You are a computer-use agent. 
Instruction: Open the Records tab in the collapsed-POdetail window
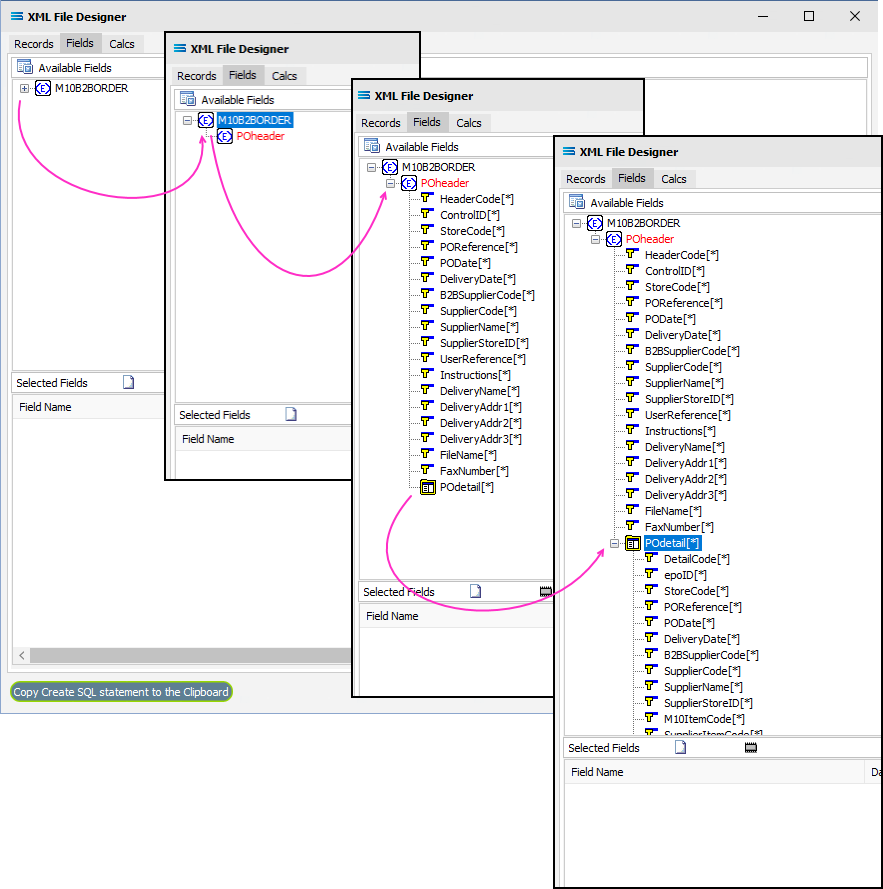pos(381,123)
